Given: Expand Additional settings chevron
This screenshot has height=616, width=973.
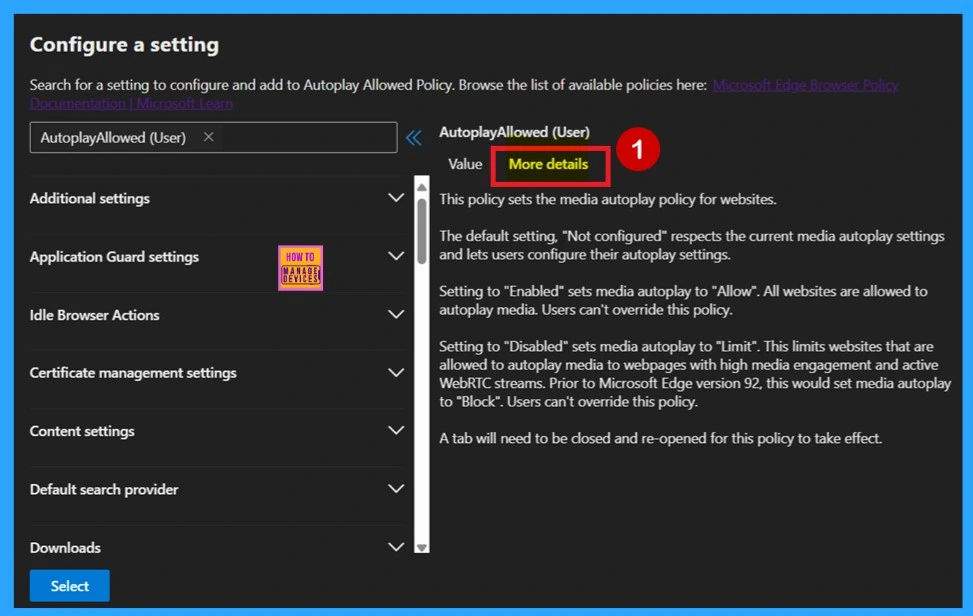Looking at the screenshot, I should (396, 198).
